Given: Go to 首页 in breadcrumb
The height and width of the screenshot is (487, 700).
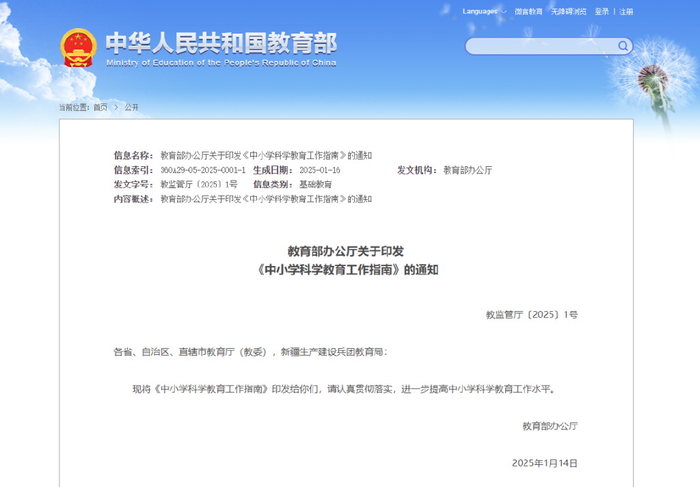Looking at the screenshot, I should coord(100,107).
